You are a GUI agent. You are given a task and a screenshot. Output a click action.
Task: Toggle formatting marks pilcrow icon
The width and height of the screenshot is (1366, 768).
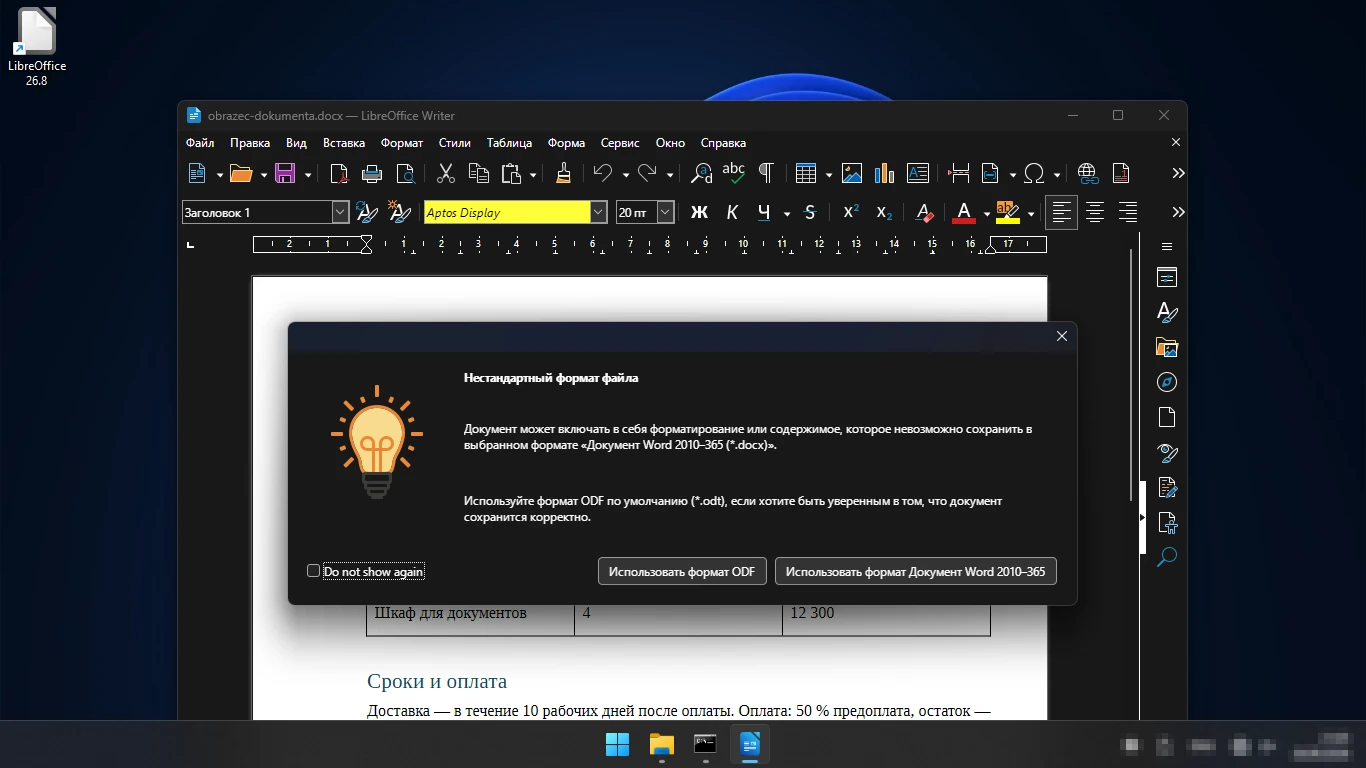click(x=765, y=173)
